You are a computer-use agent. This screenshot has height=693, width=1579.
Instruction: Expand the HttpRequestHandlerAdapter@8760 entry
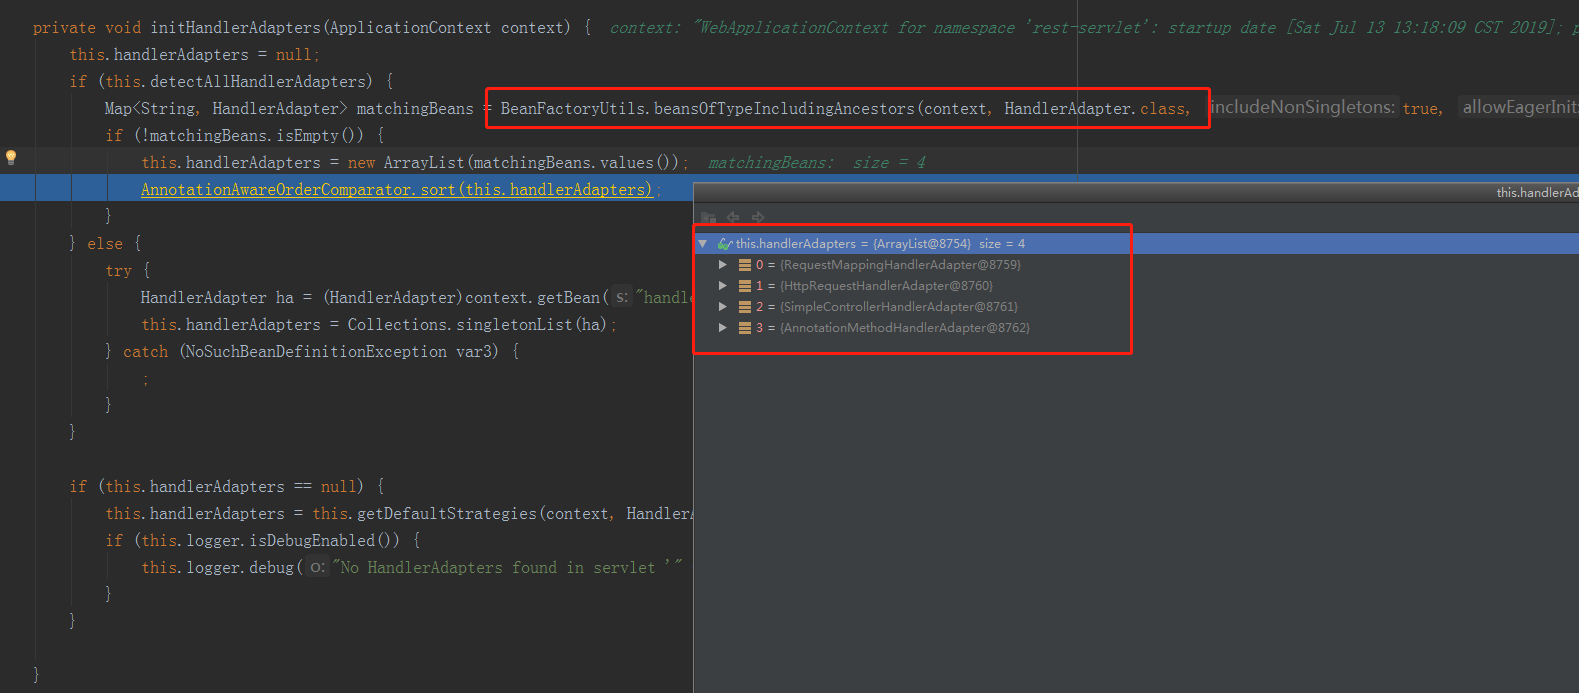click(x=723, y=286)
